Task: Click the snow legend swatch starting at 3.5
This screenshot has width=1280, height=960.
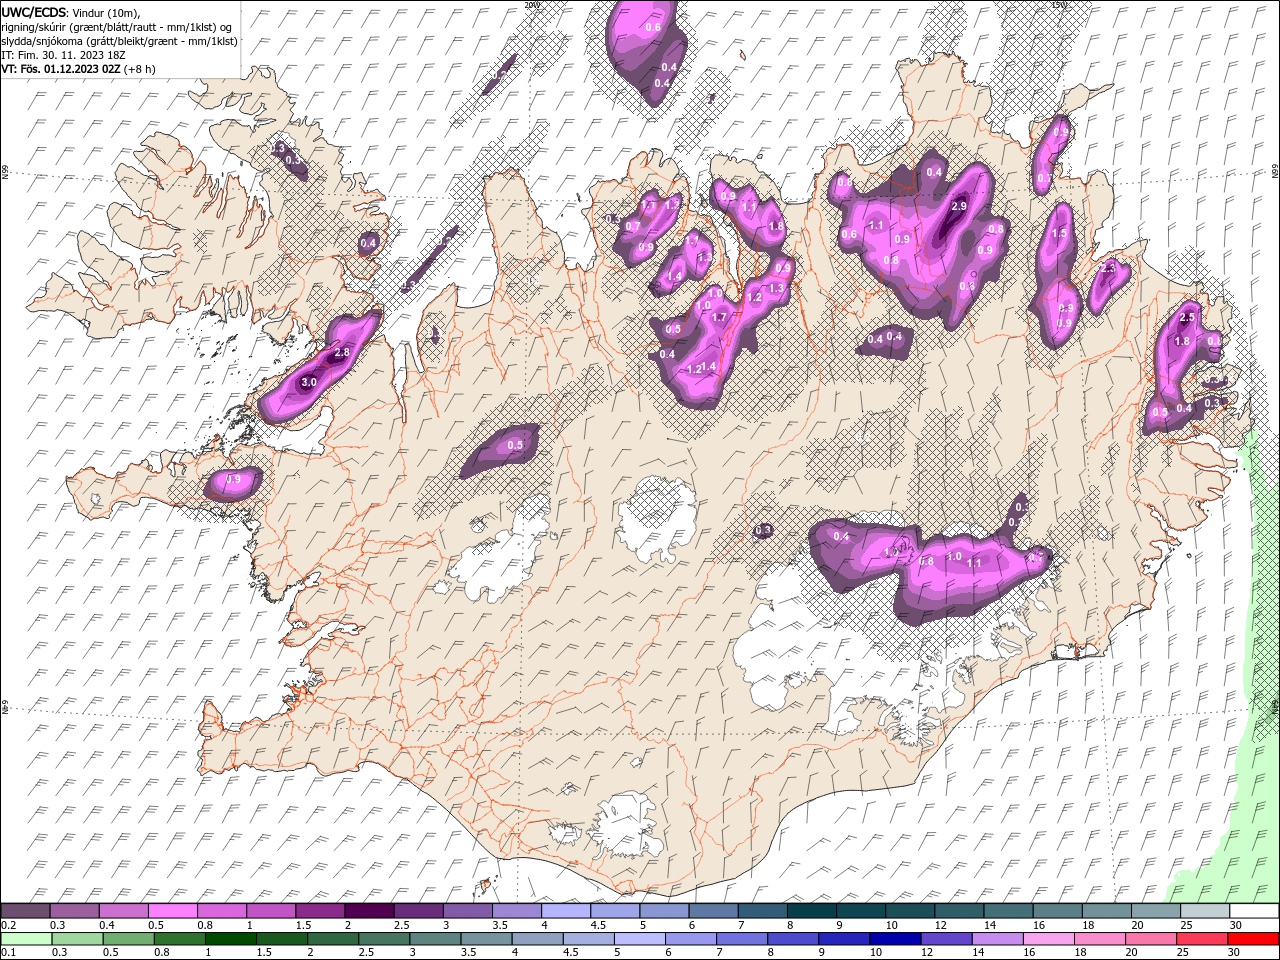Action: tap(518, 911)
